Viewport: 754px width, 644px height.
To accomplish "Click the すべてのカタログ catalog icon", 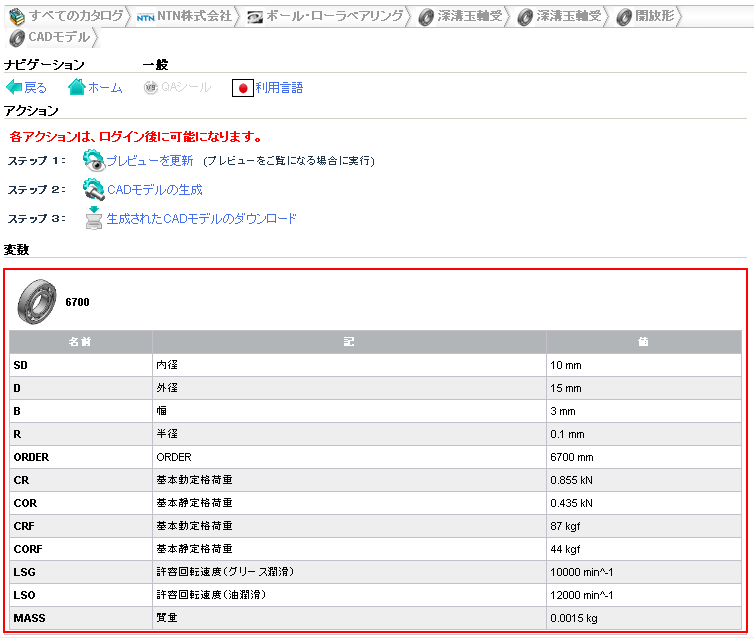I will coord(17,16).
